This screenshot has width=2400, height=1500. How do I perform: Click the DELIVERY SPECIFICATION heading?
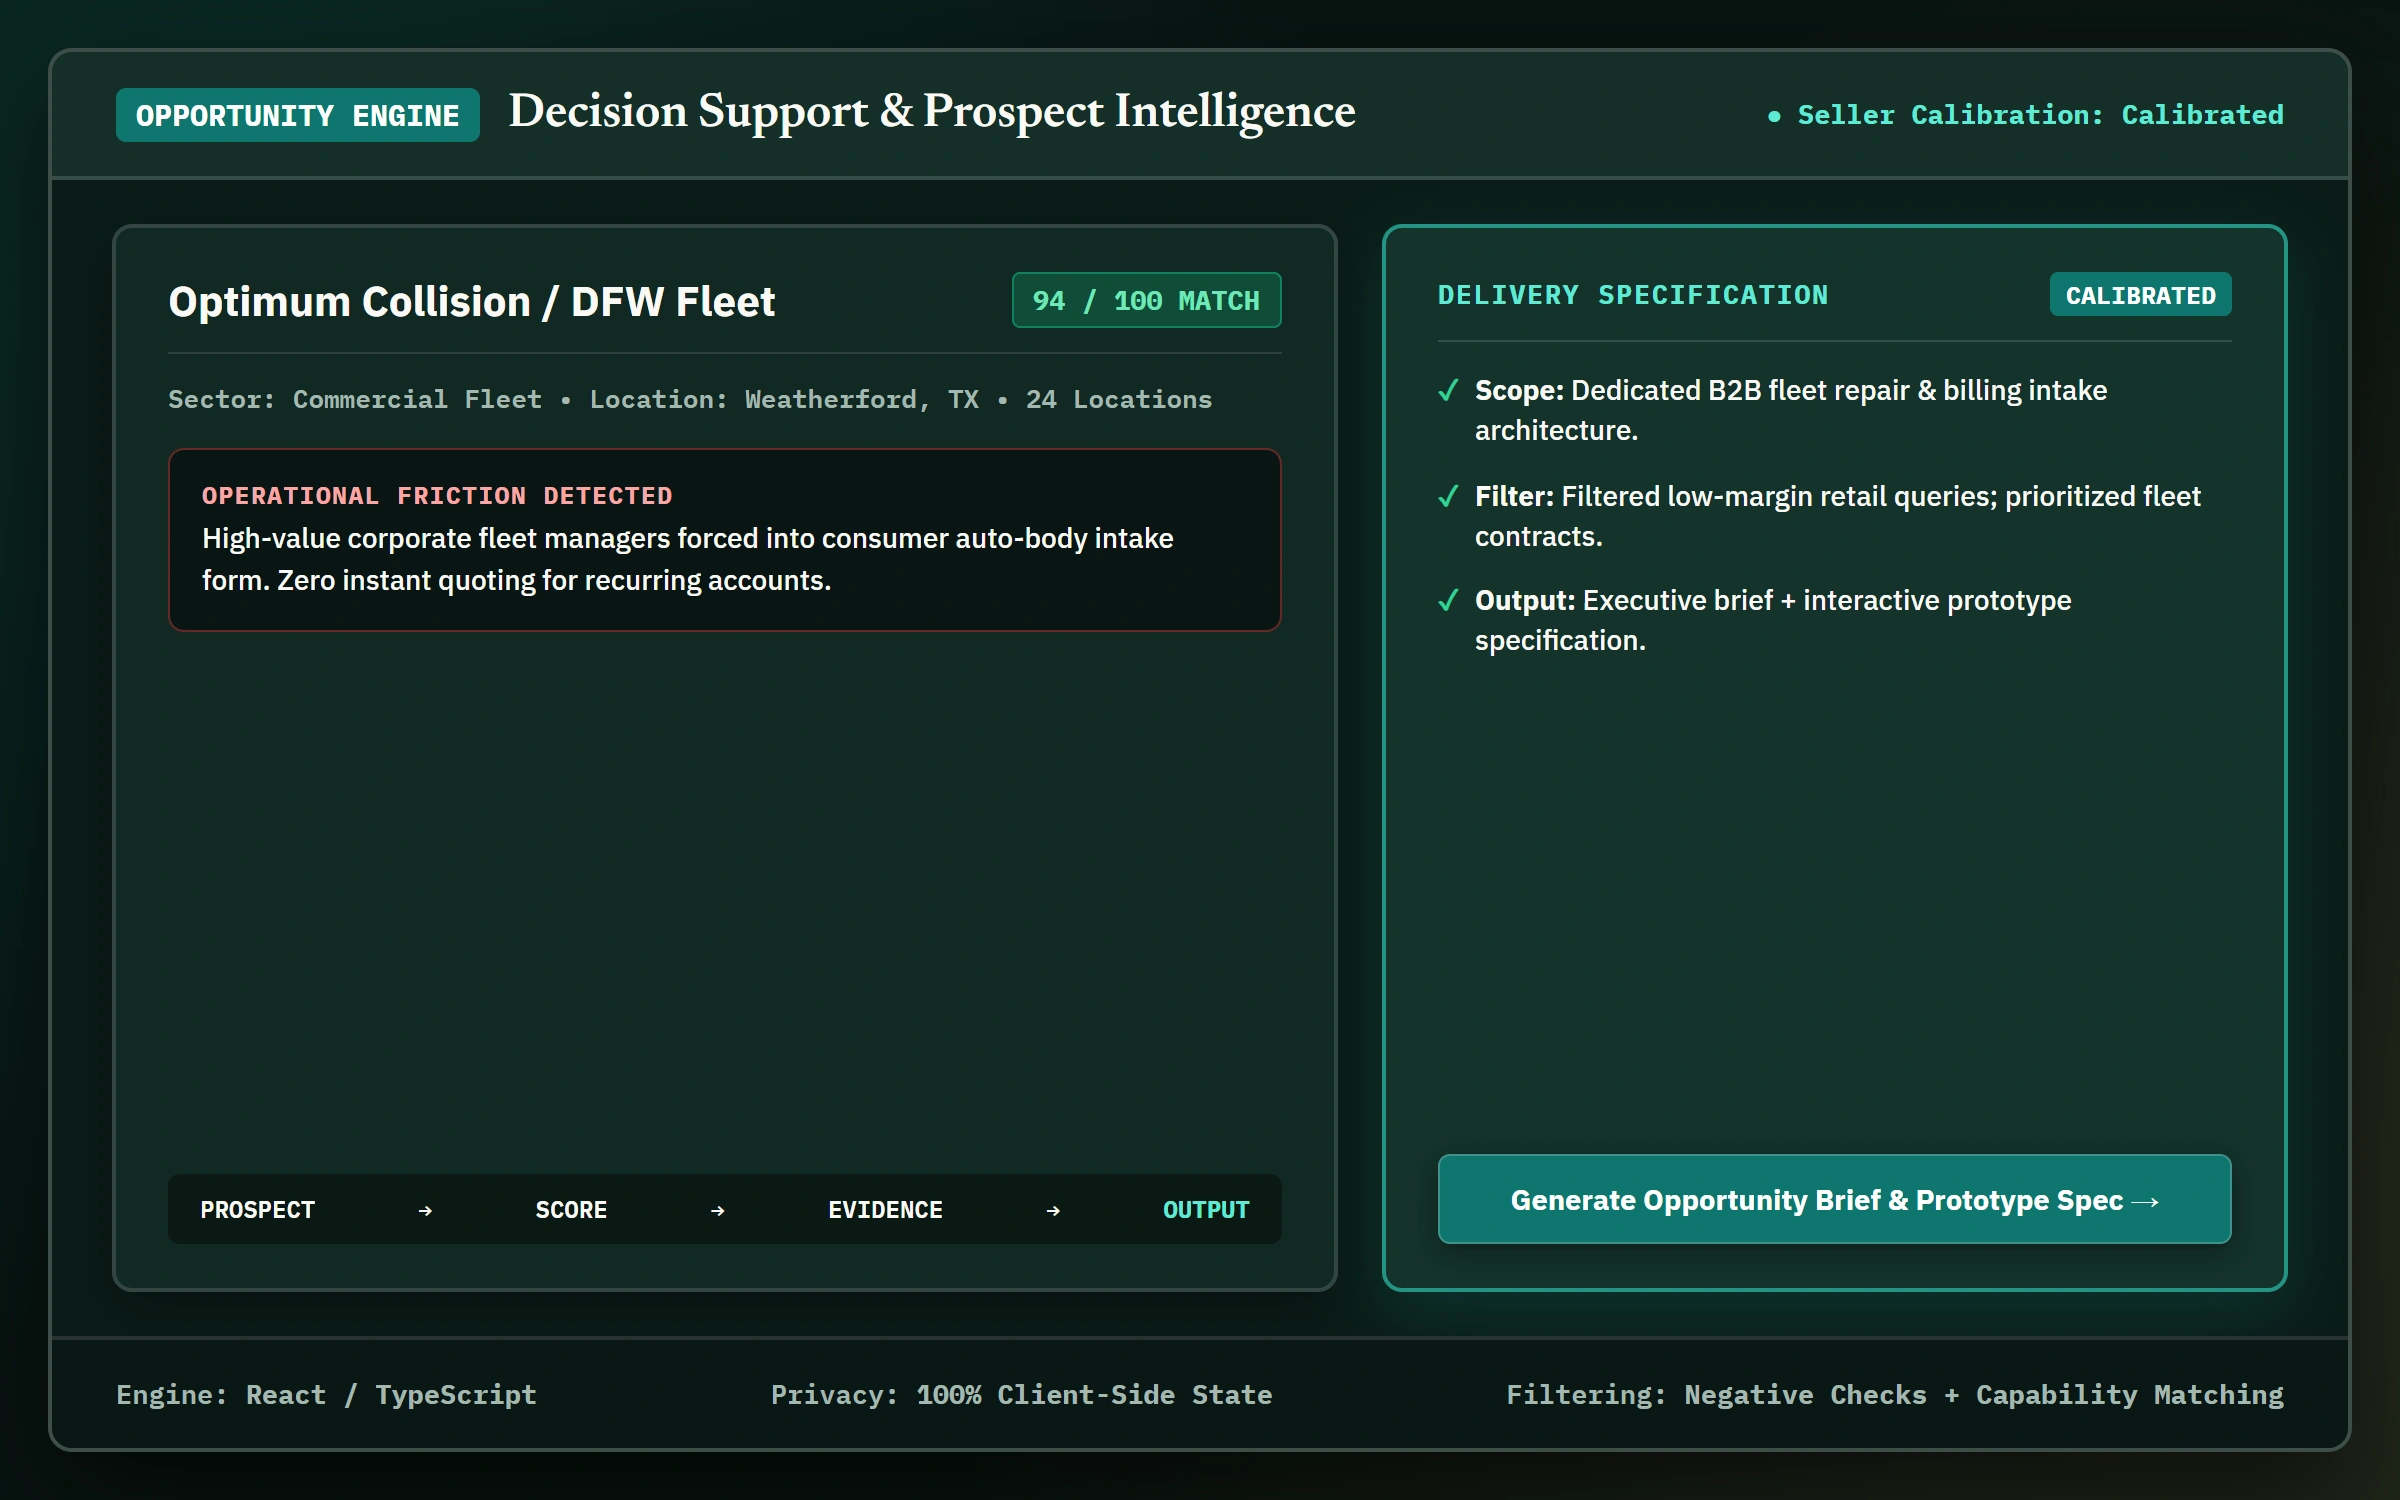click(1633, 295)
